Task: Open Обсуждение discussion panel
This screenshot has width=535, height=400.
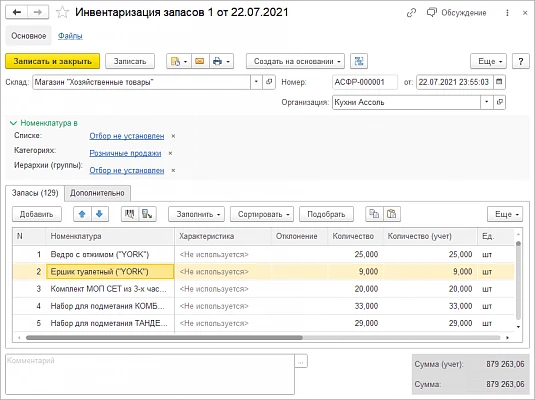Action: [x=457, y=13]
